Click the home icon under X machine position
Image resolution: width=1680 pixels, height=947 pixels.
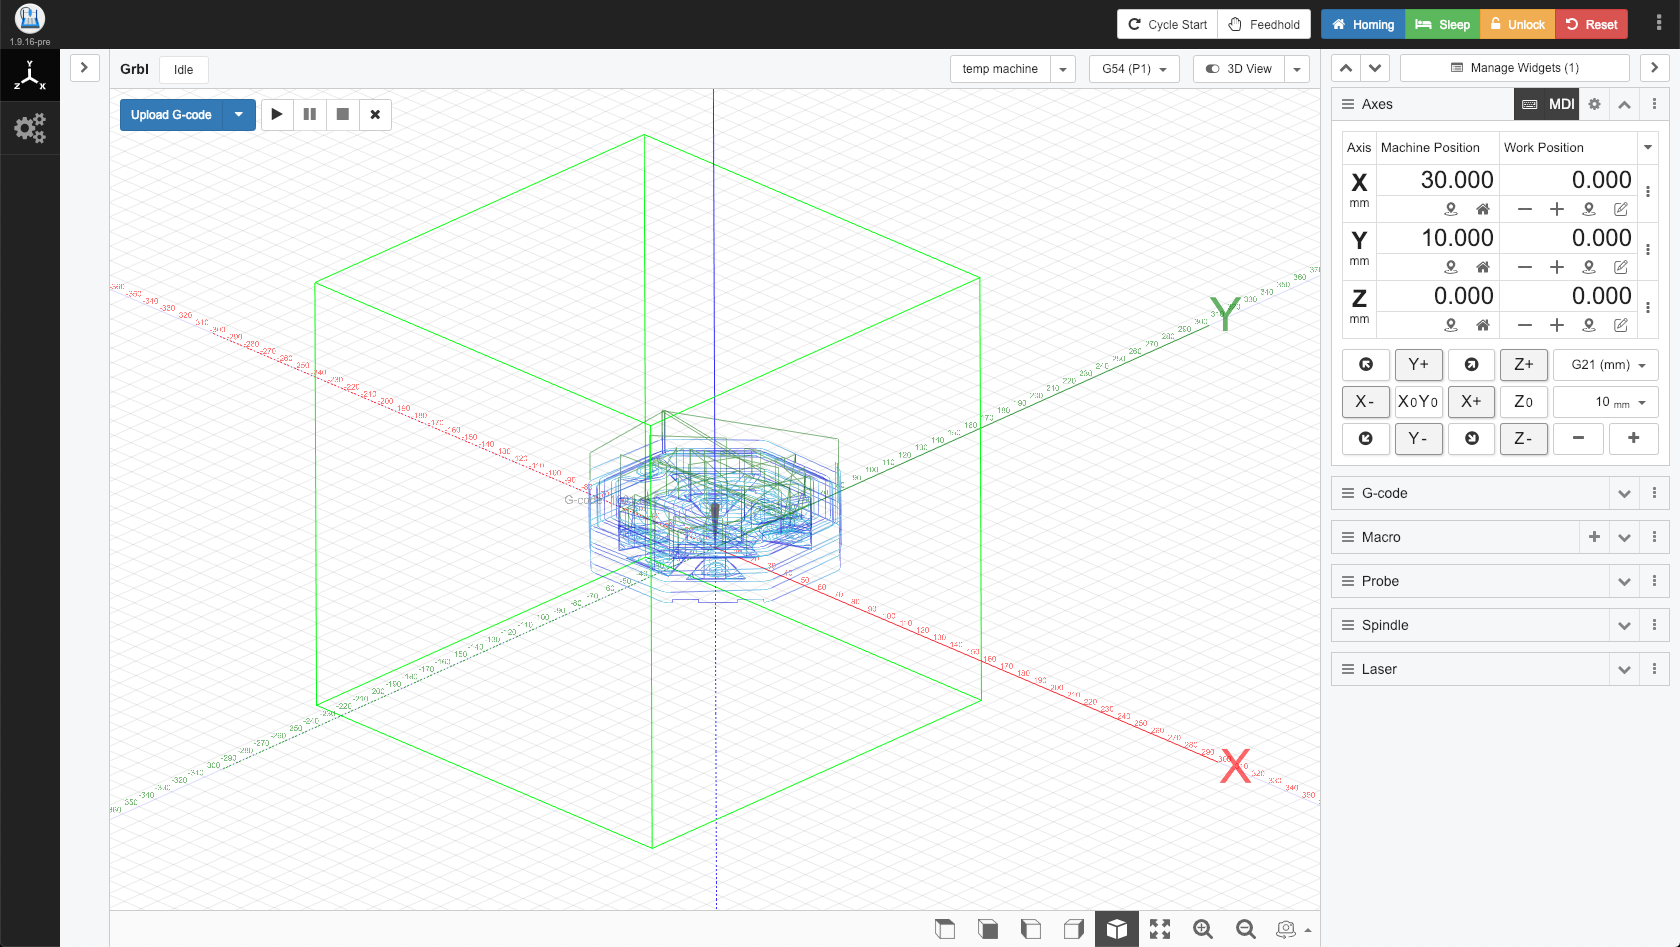click(1482, 209)
